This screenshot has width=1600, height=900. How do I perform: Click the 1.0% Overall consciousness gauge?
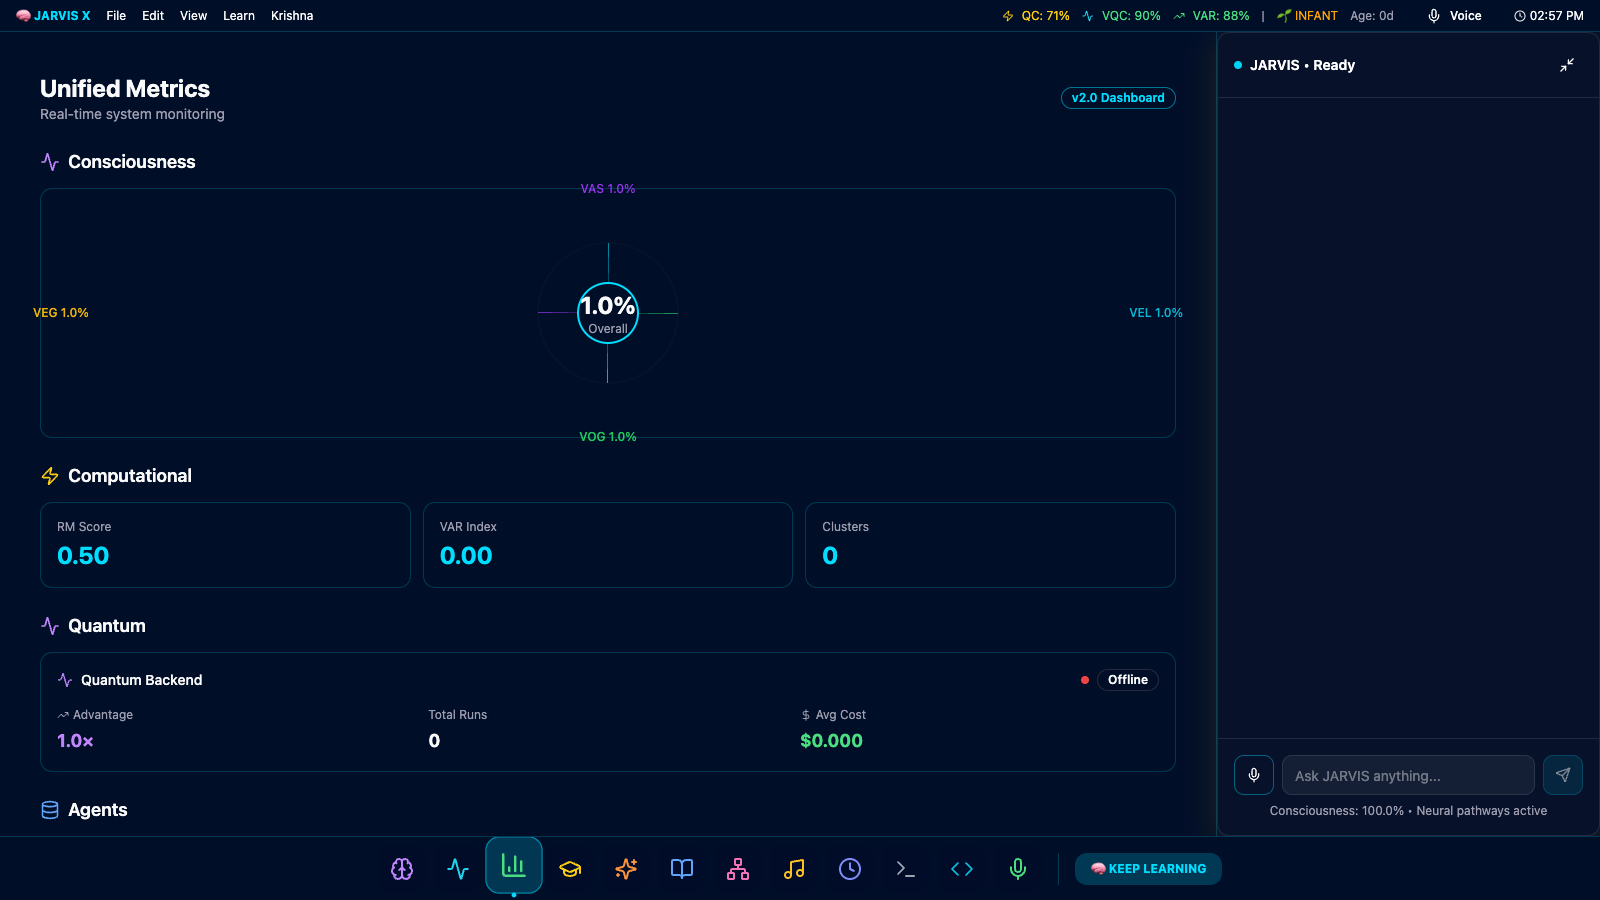point(608,313)
